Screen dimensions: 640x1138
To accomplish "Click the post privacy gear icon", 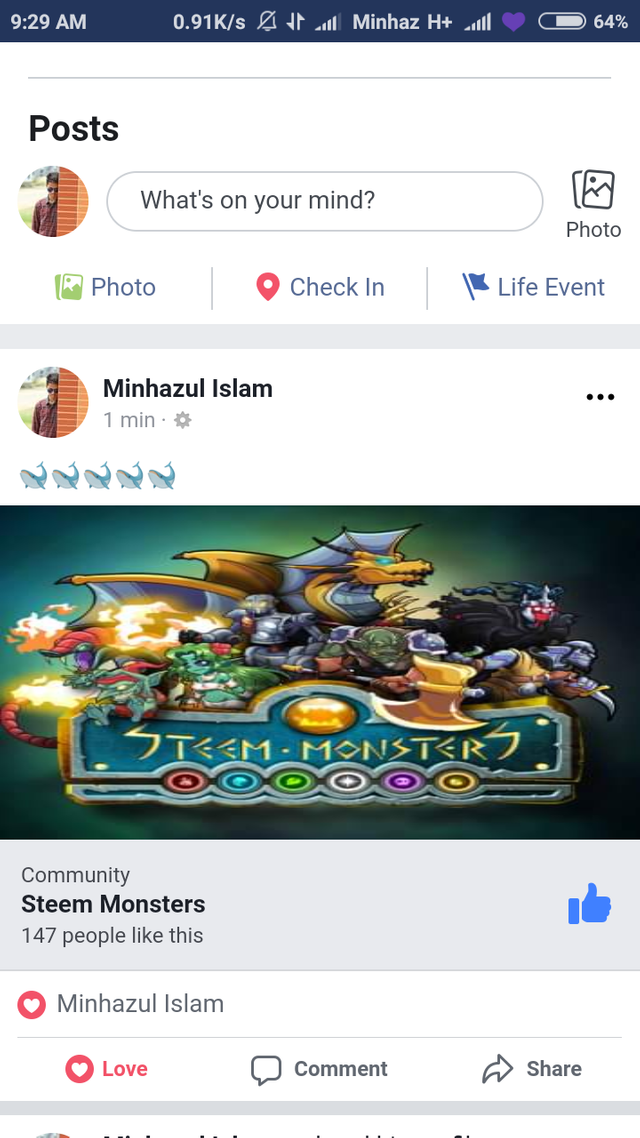I will tap(183, 420).
